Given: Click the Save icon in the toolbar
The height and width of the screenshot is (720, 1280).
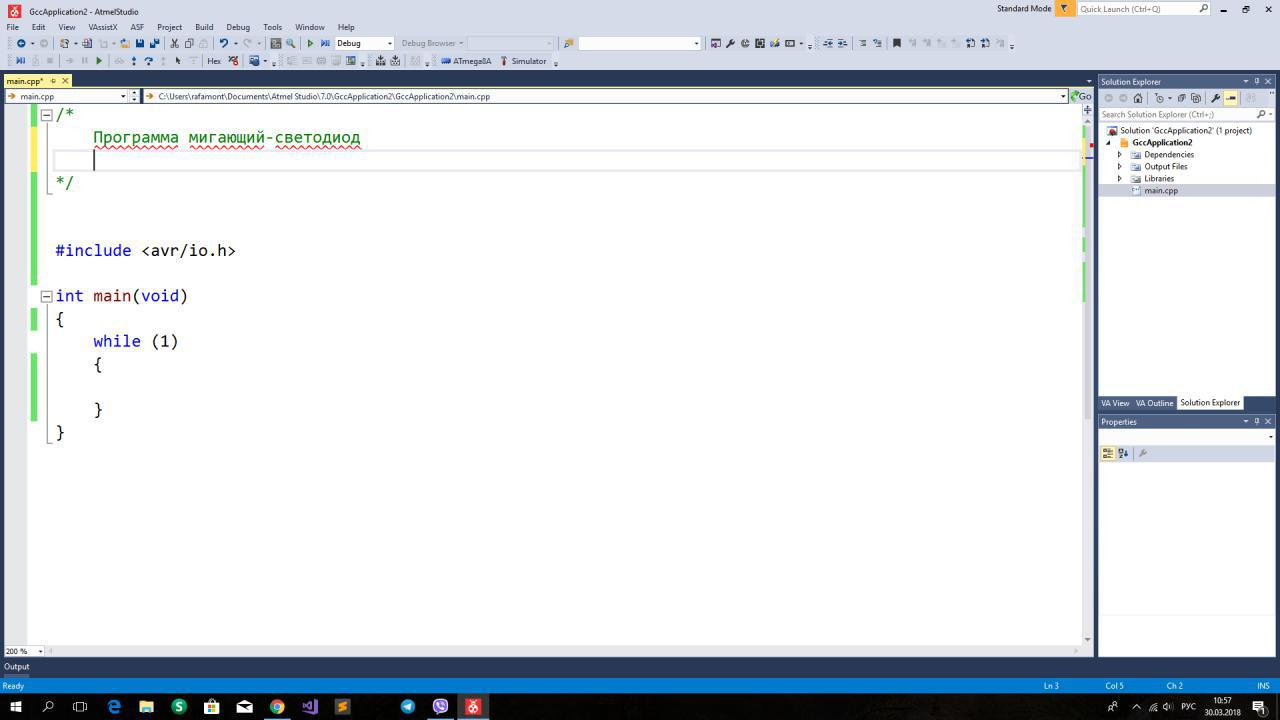Looking at the screenshot, I should pyautogui.click(x=139, y=43).
